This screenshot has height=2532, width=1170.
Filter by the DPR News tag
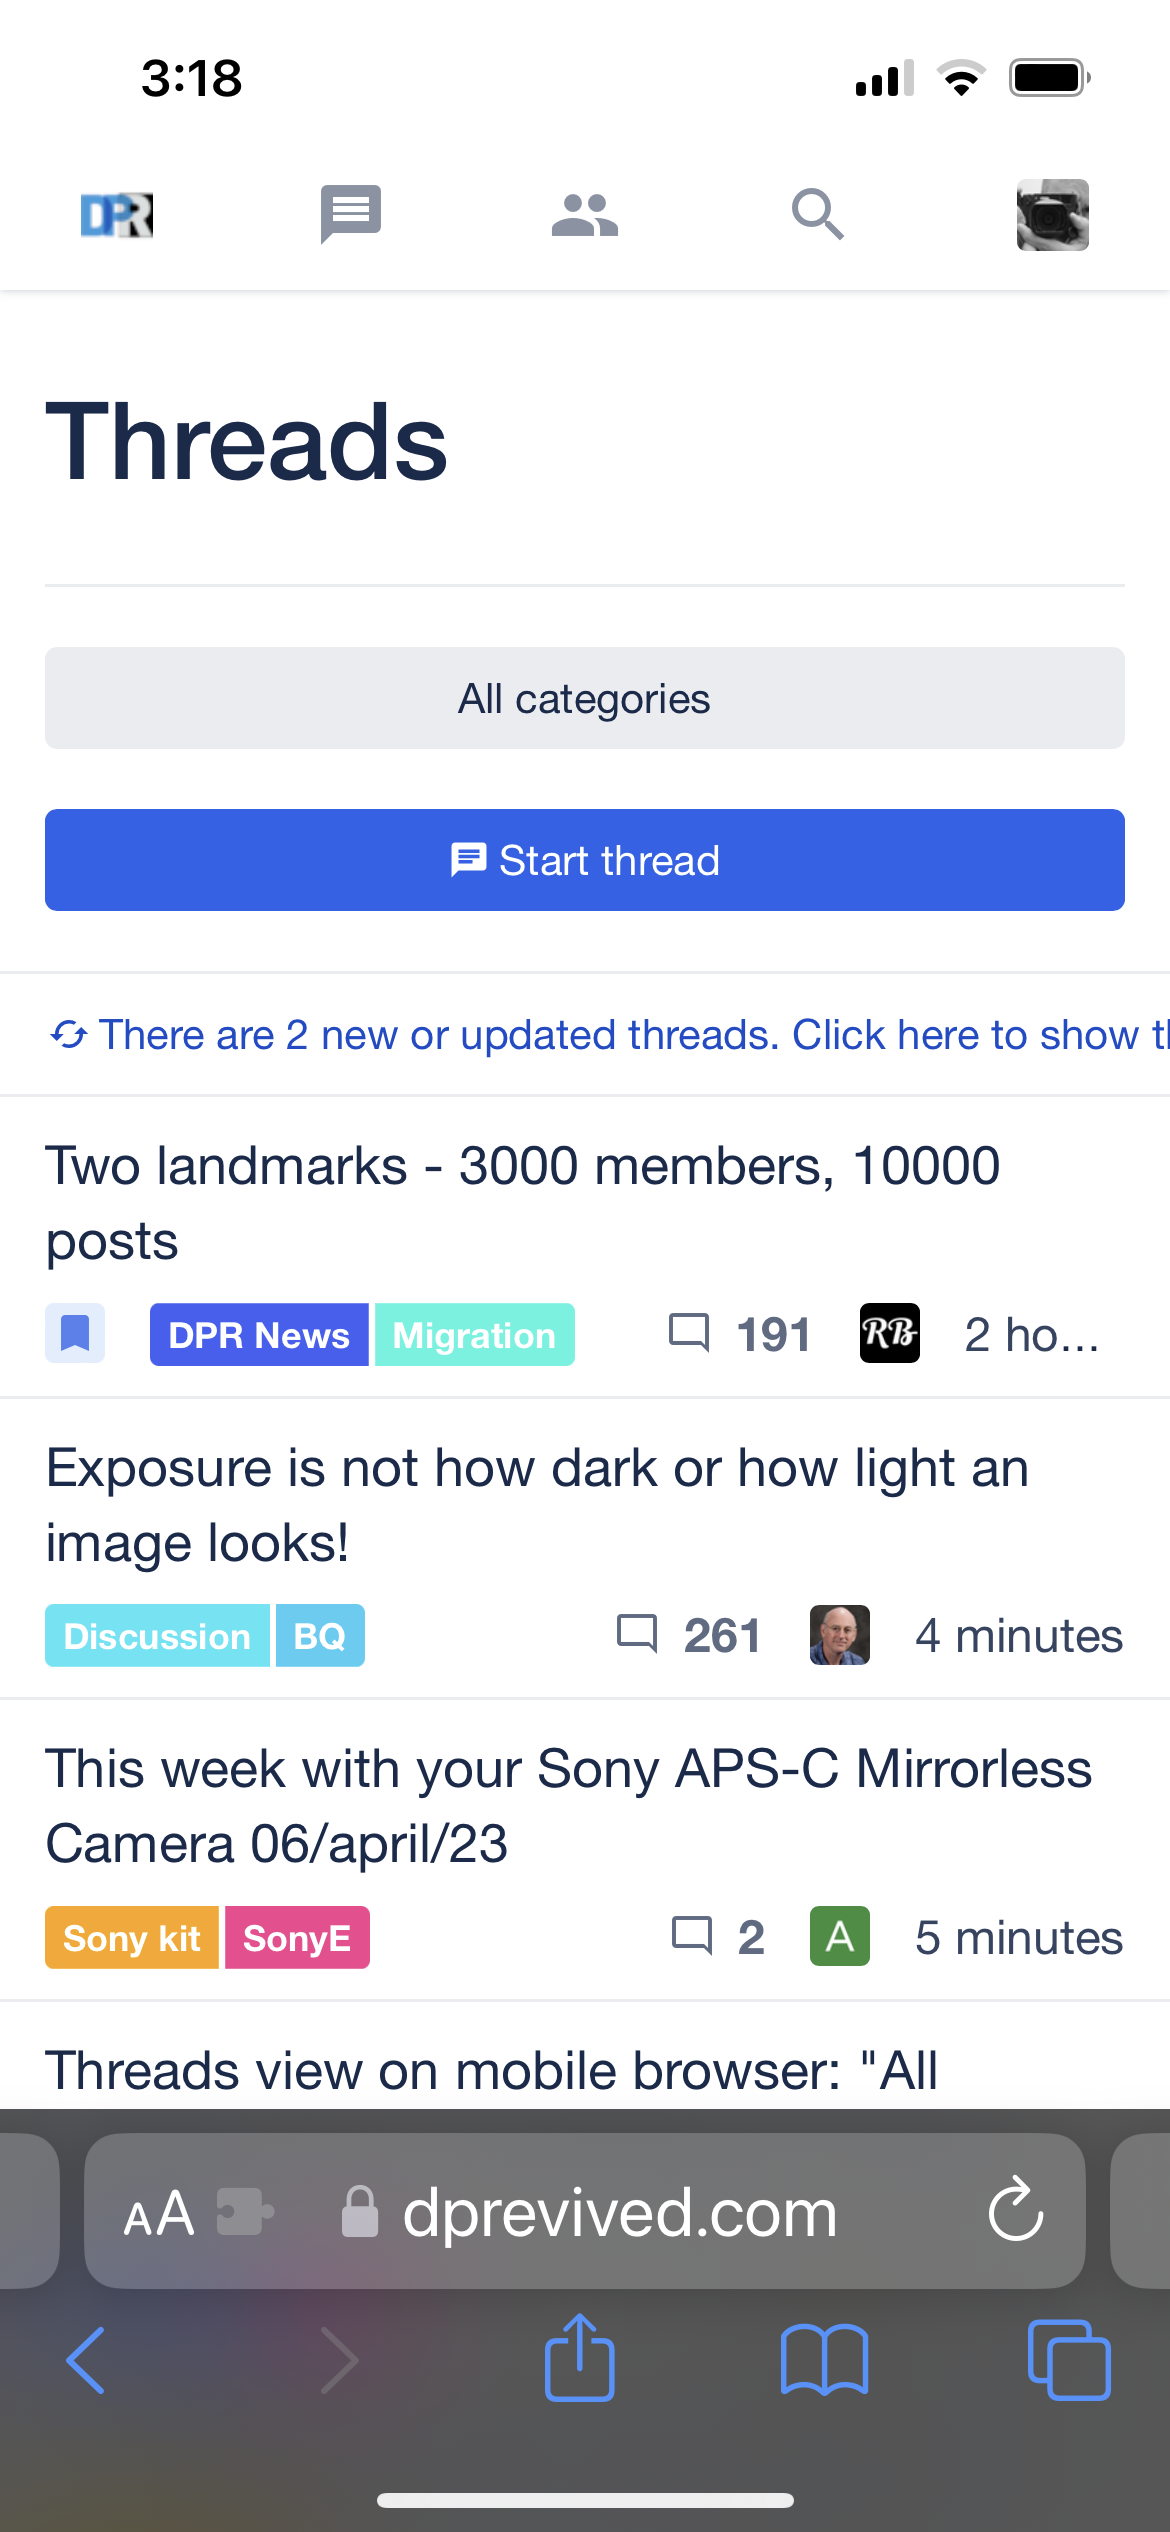point(259,1335)
